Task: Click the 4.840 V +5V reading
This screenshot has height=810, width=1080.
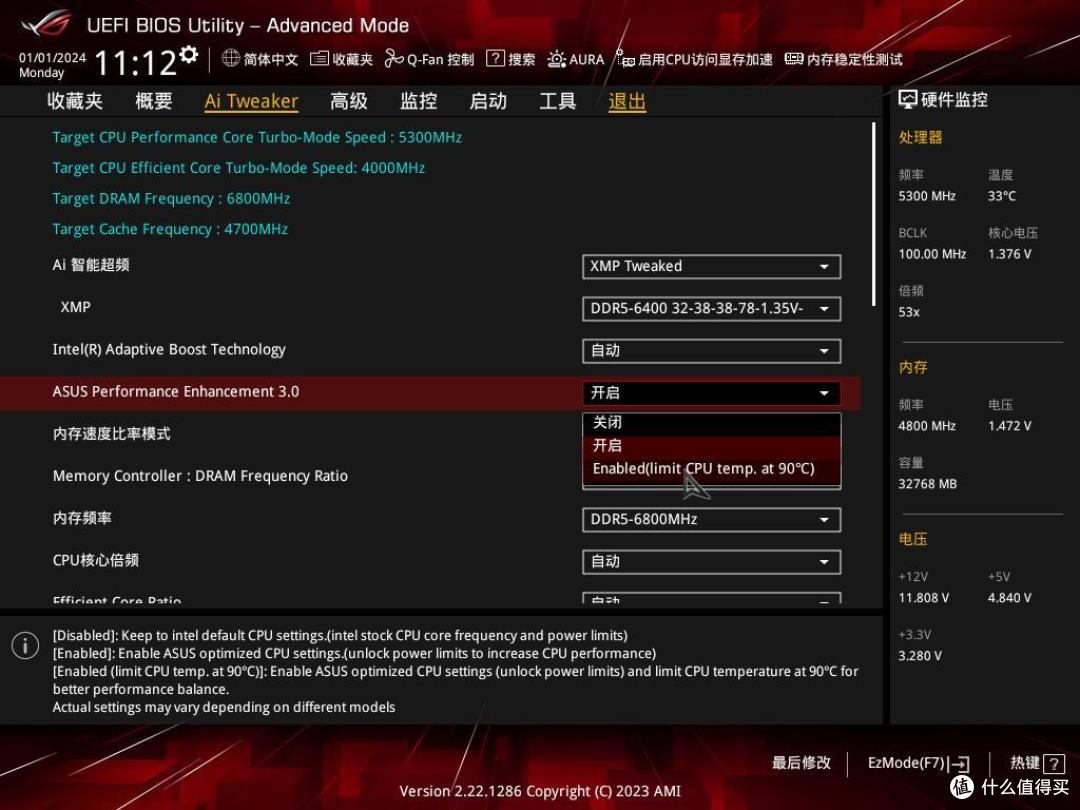Action: [x=1010, y=598]
